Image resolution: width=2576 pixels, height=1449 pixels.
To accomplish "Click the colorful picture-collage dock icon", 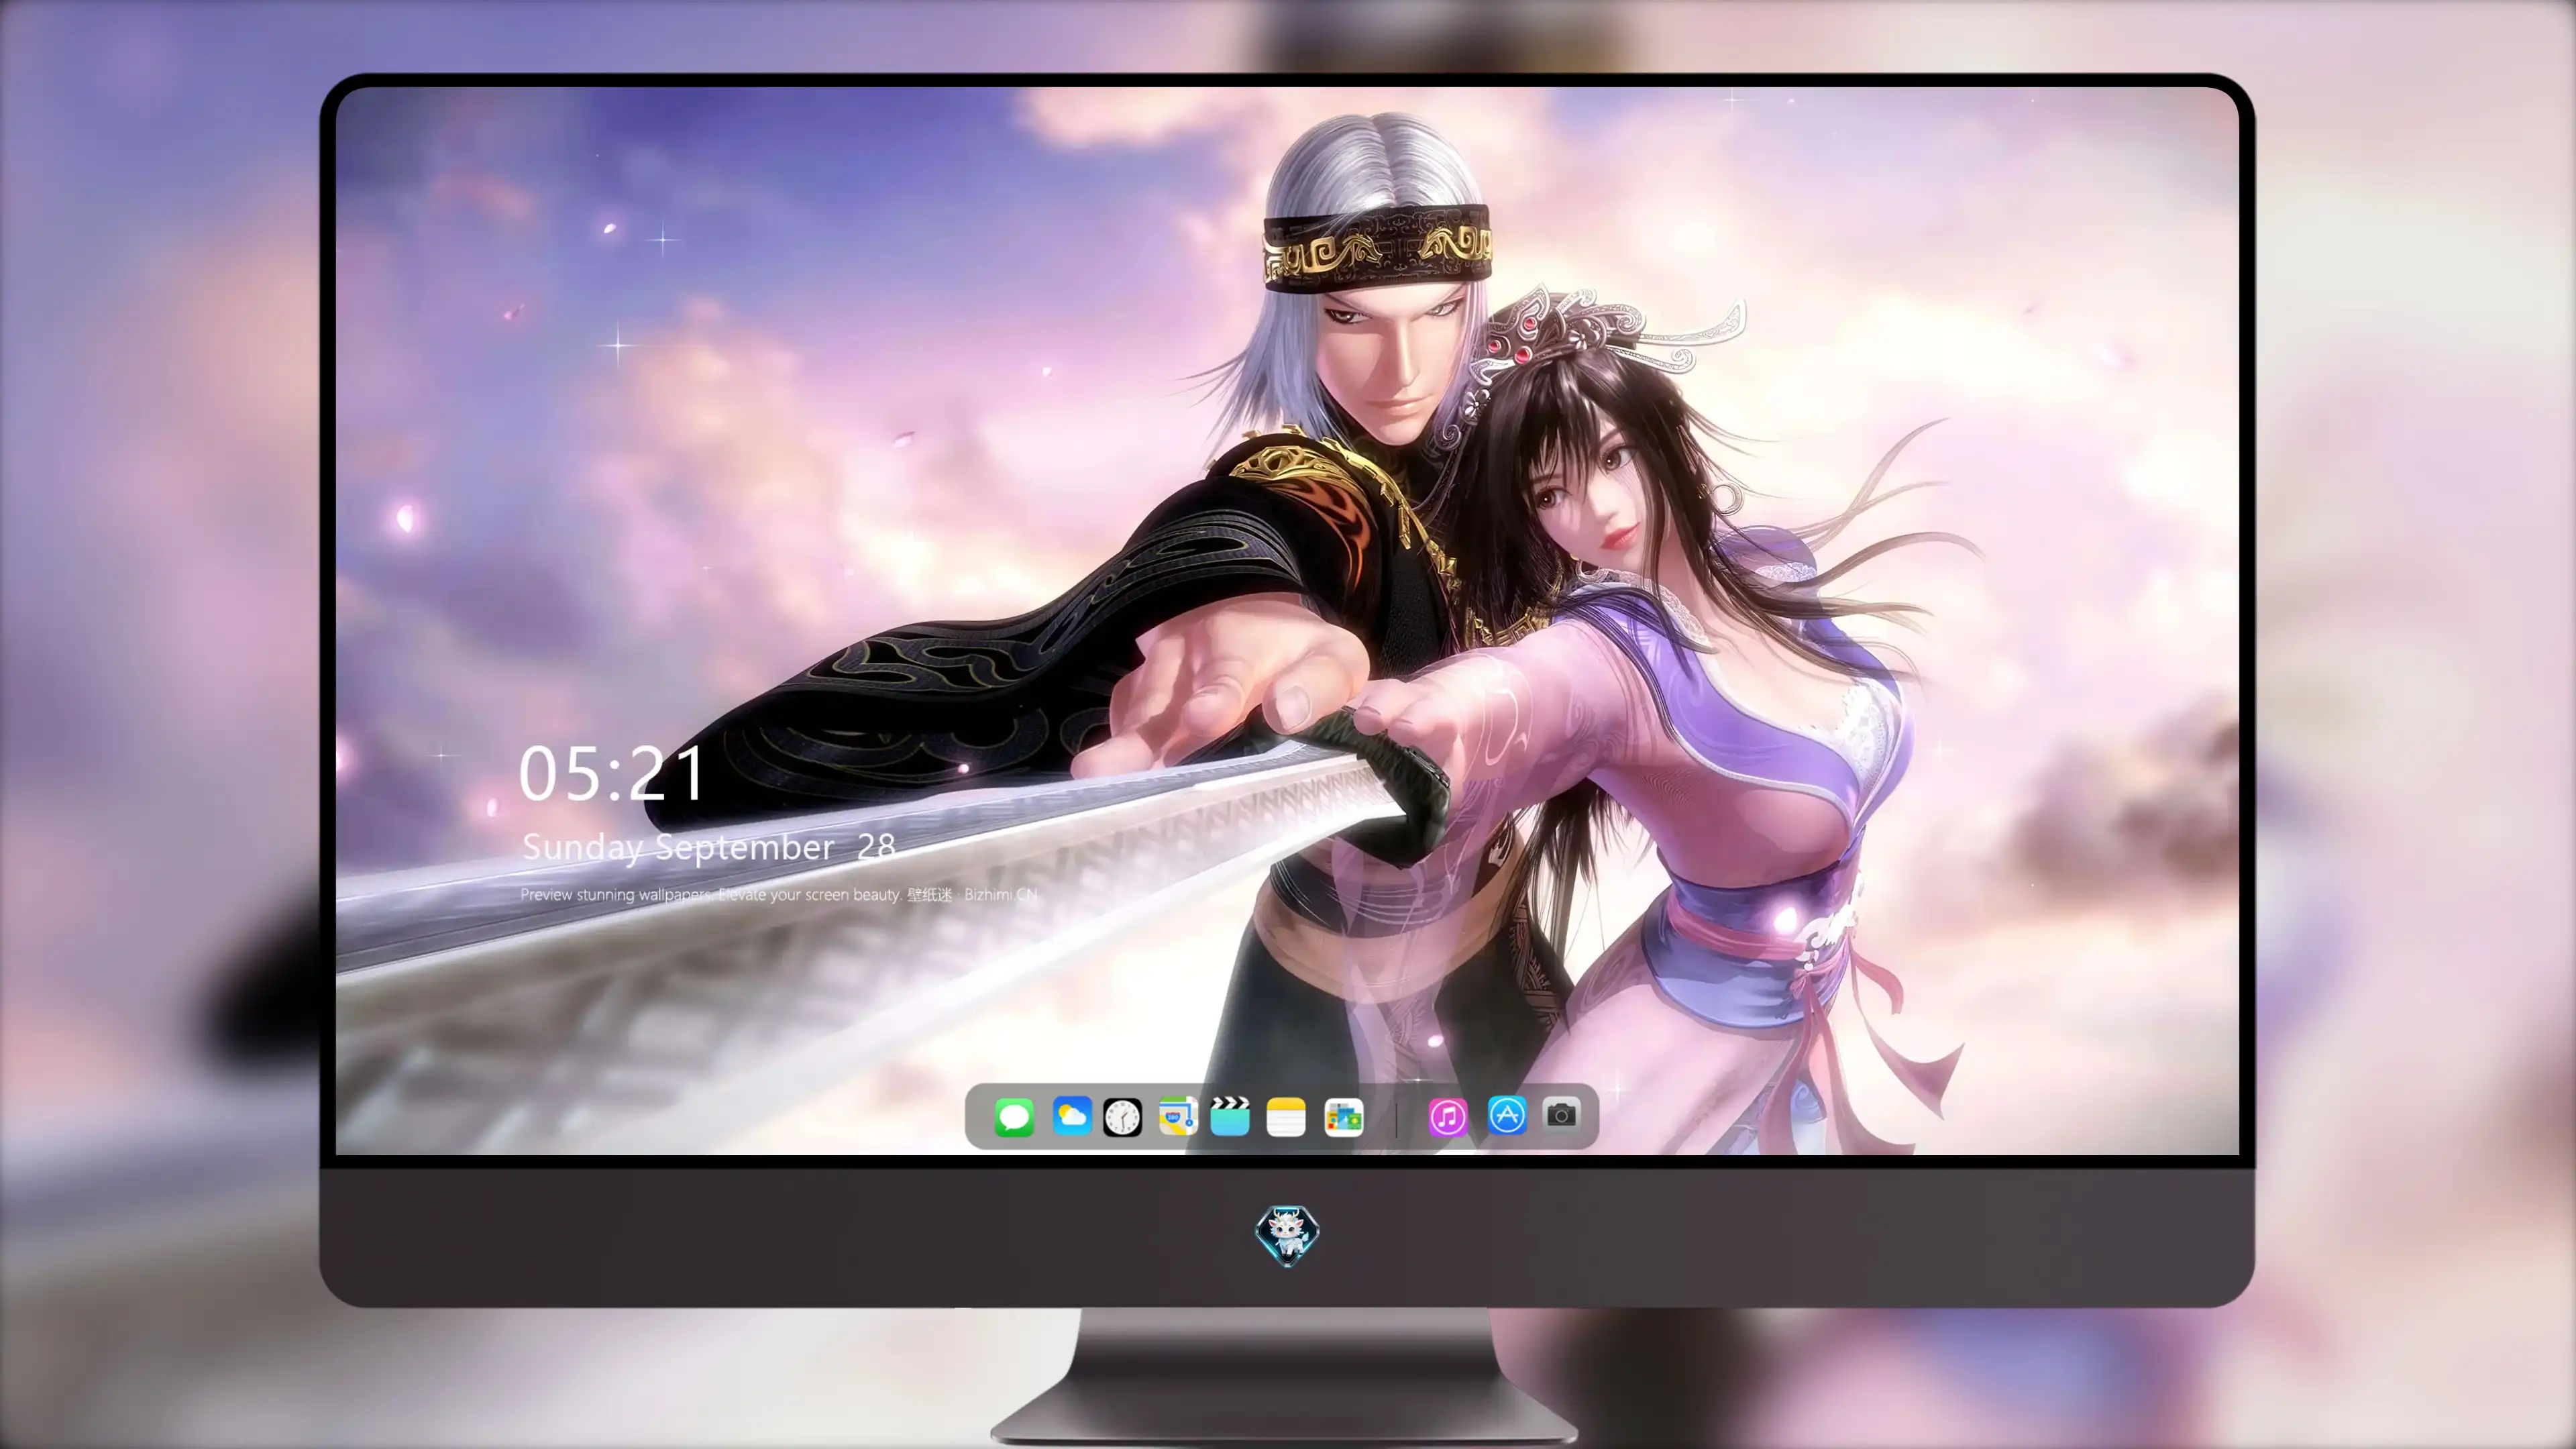I will 1343,1117.
